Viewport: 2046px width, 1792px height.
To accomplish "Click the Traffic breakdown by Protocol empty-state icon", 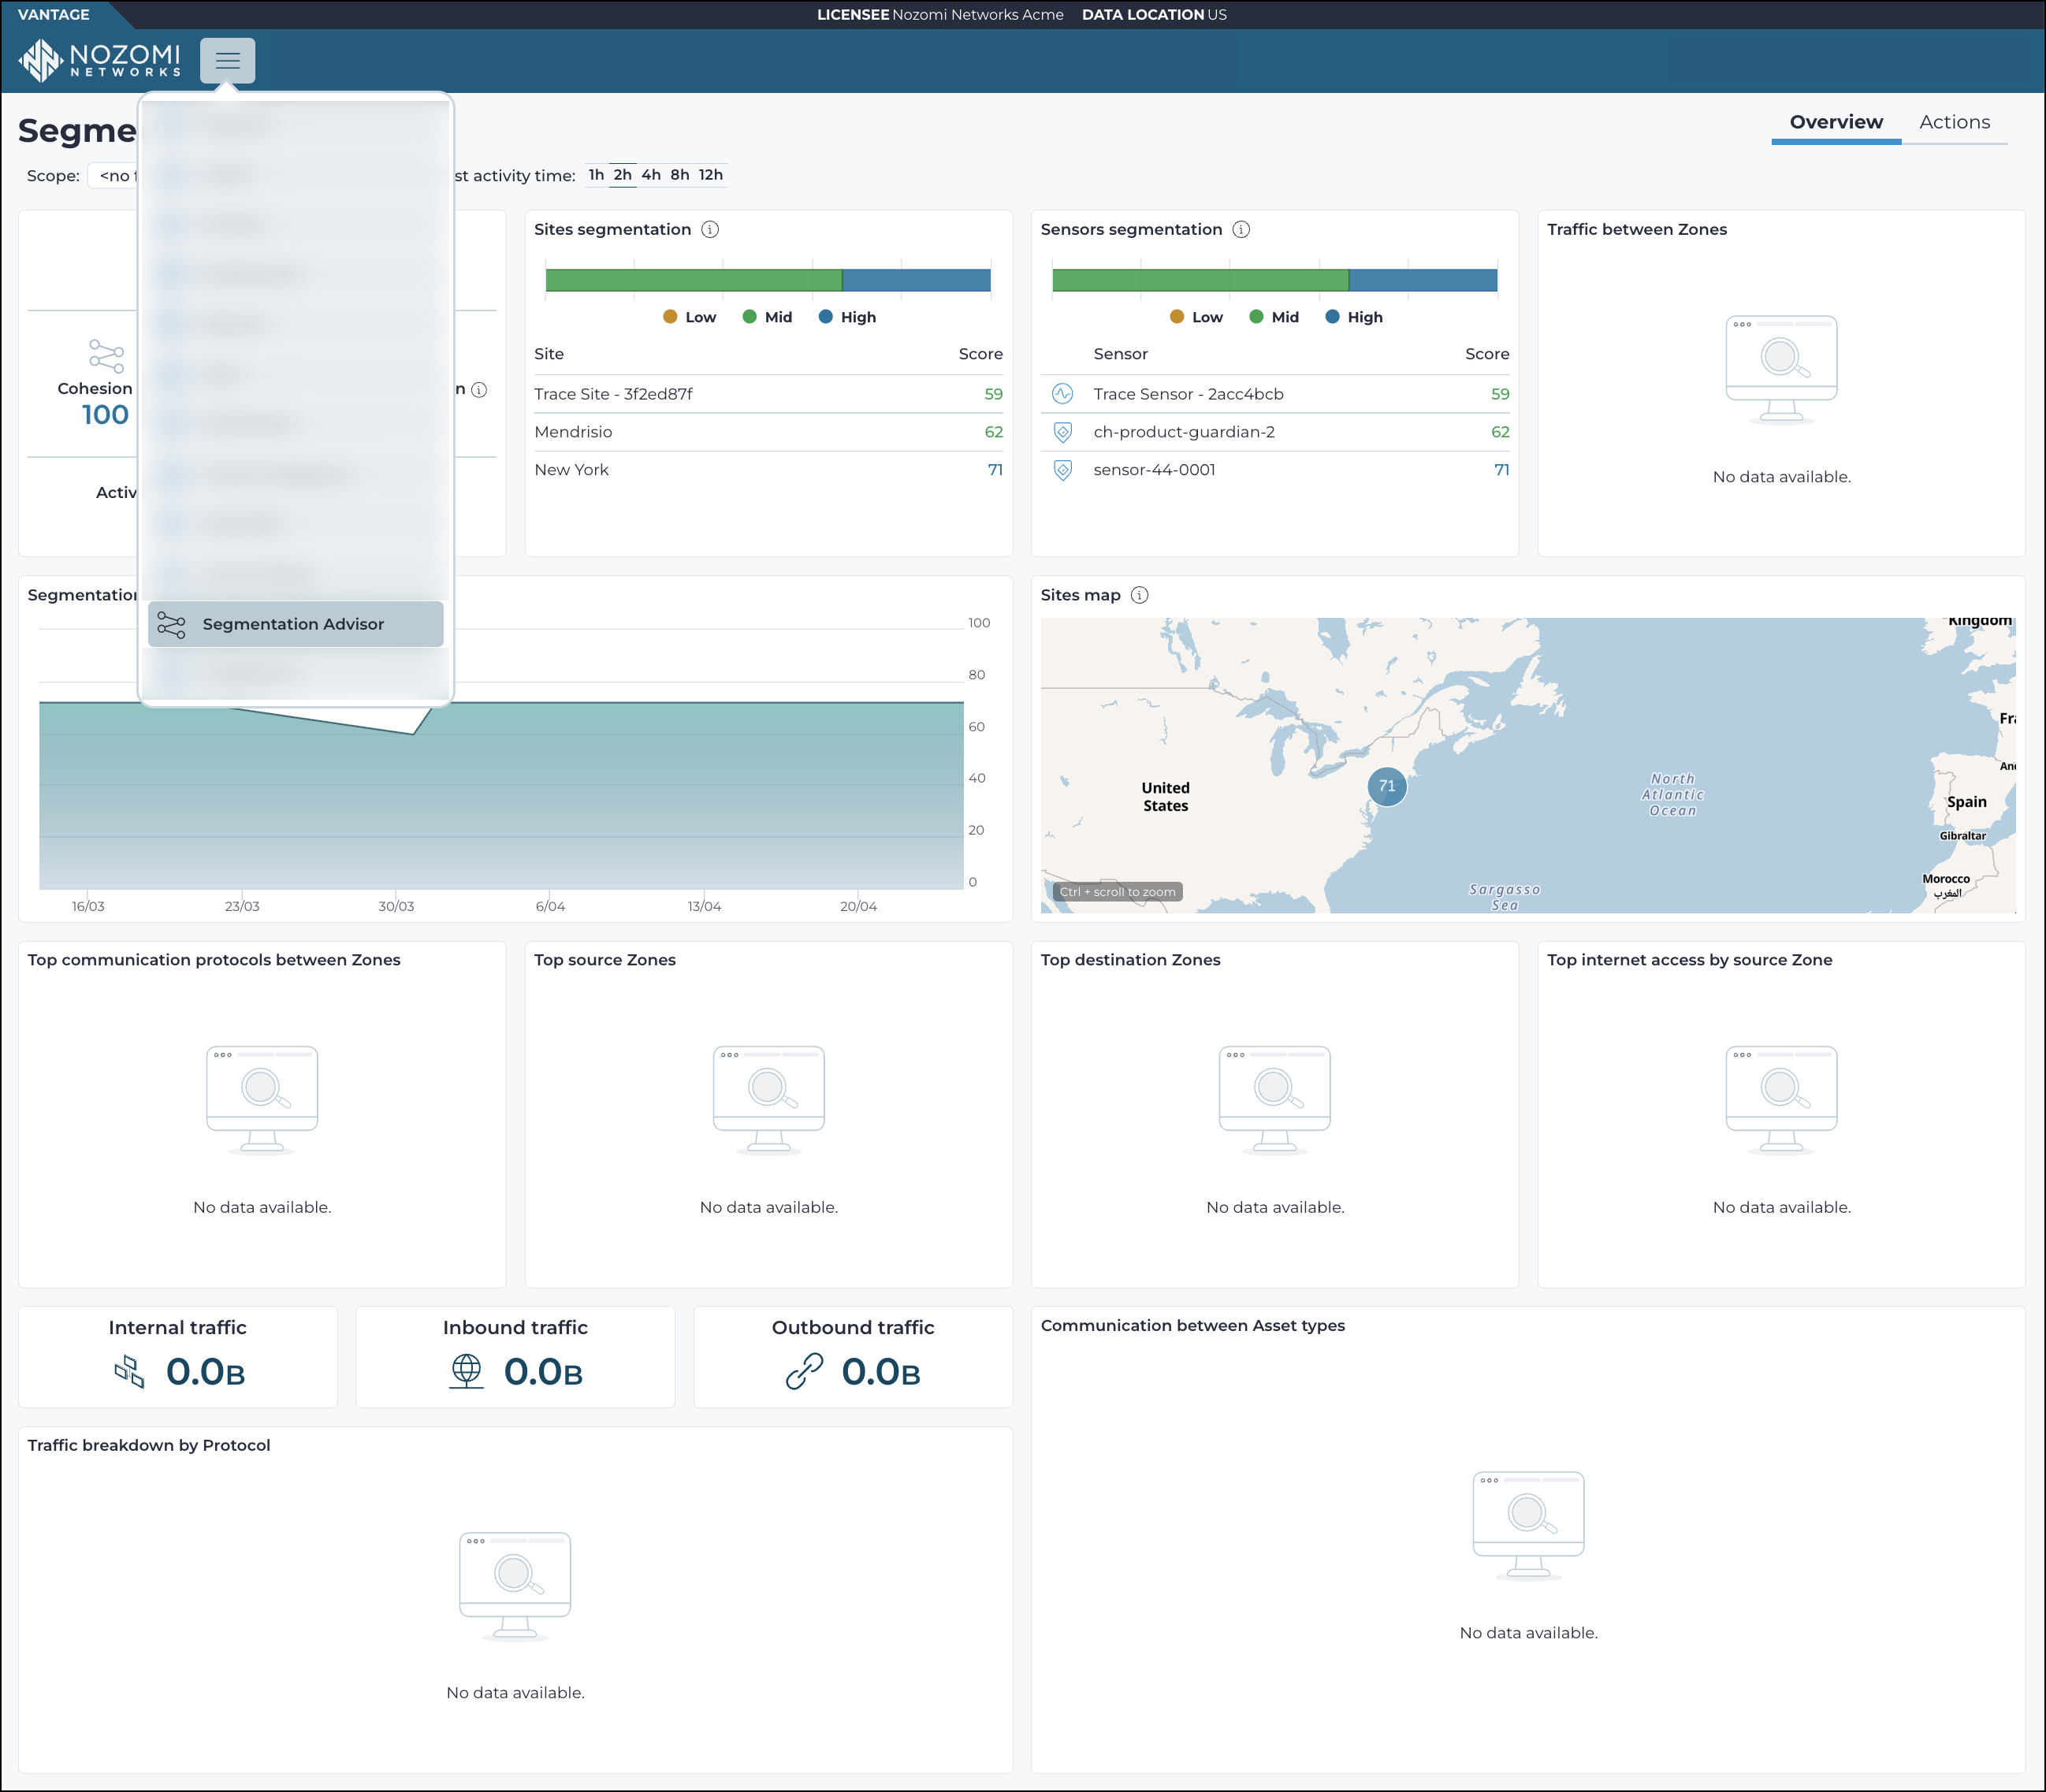I will 514,1586.
